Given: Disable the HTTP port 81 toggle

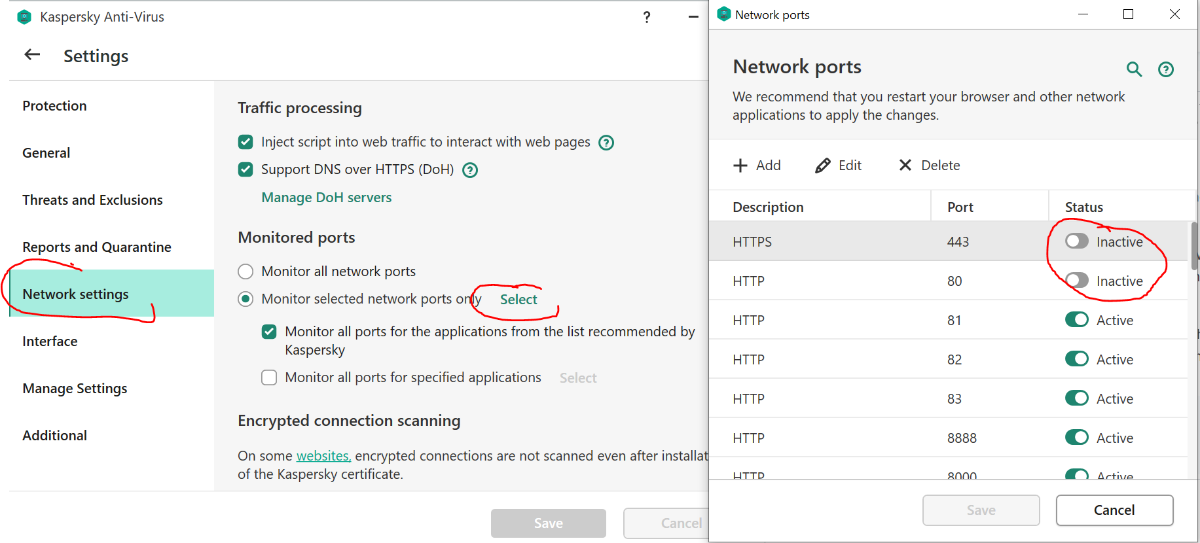Looking at the screenshot, I should (x=1077, y=320).
